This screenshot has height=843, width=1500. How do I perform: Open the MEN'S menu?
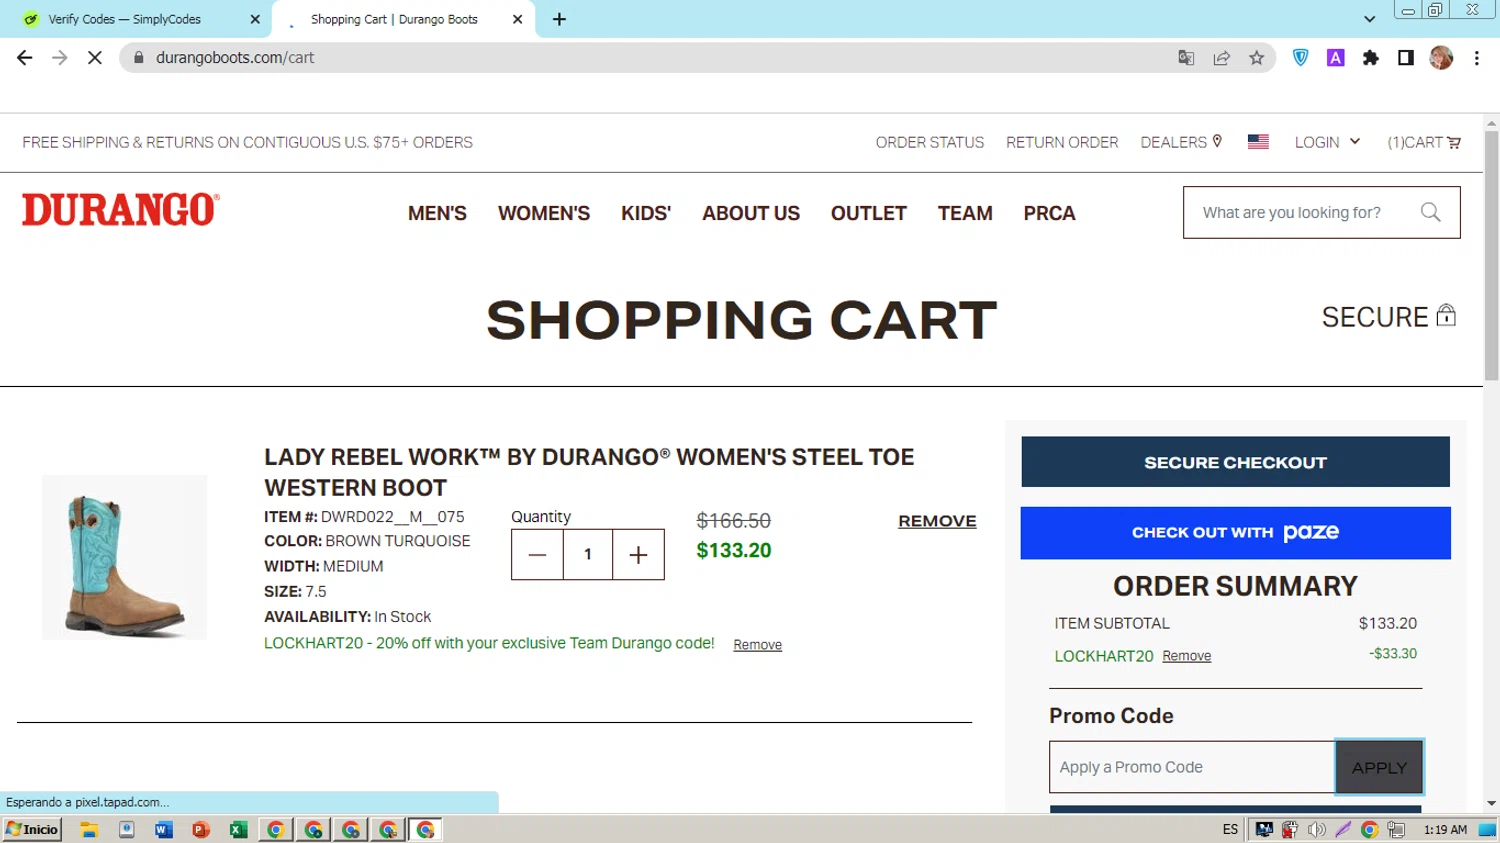[437, 213]
